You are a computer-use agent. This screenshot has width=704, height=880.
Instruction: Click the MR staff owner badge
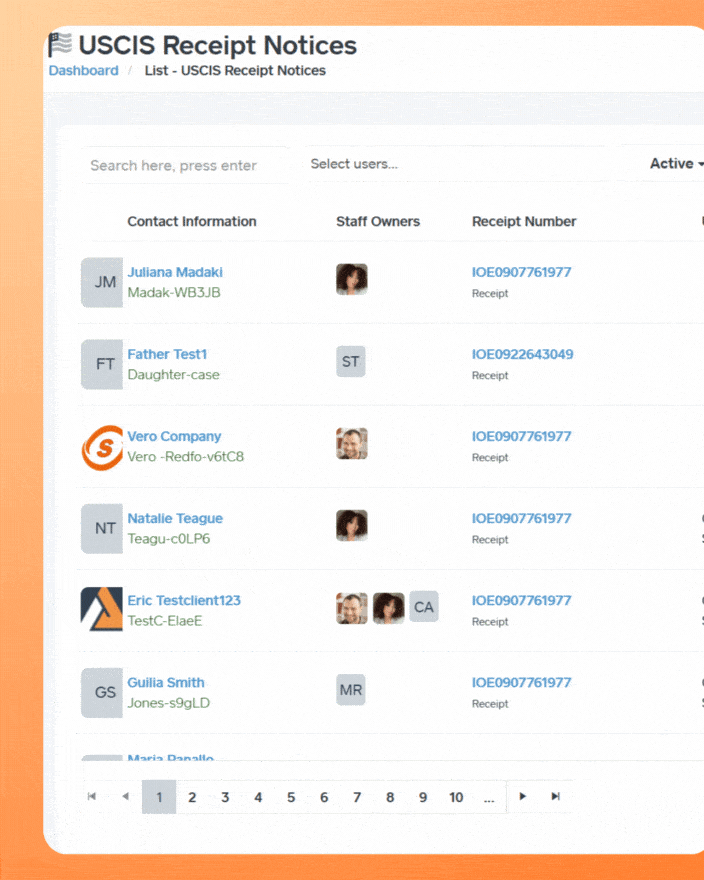coord(350,690)
